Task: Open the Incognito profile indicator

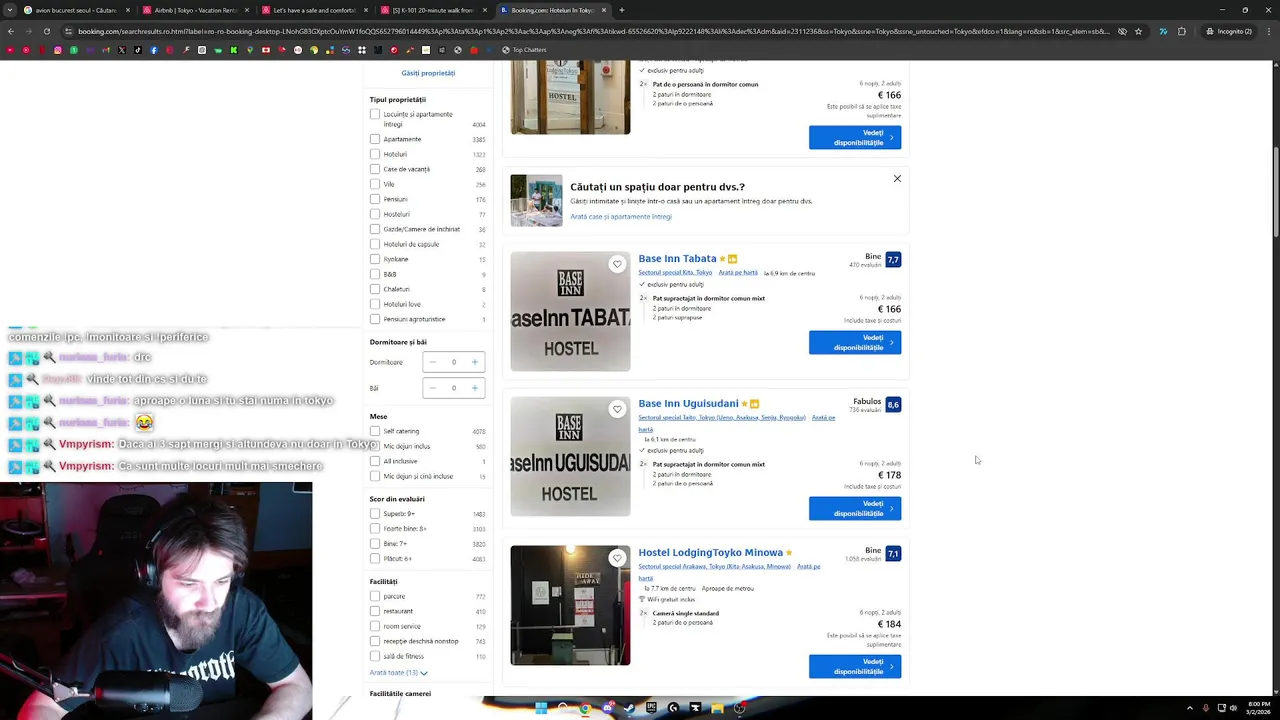Action: 1228,31
